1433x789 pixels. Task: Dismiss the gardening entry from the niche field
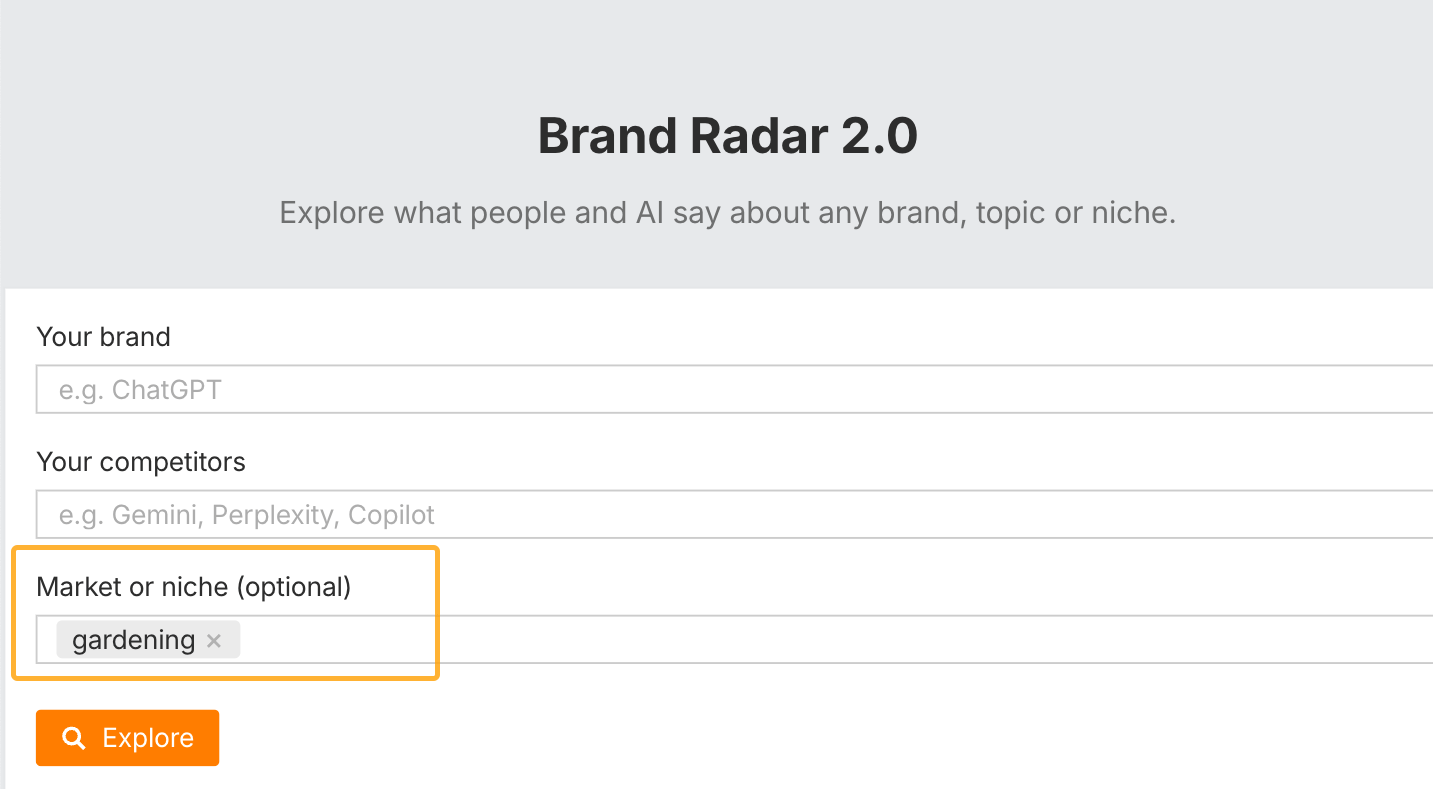click(214, 640)
